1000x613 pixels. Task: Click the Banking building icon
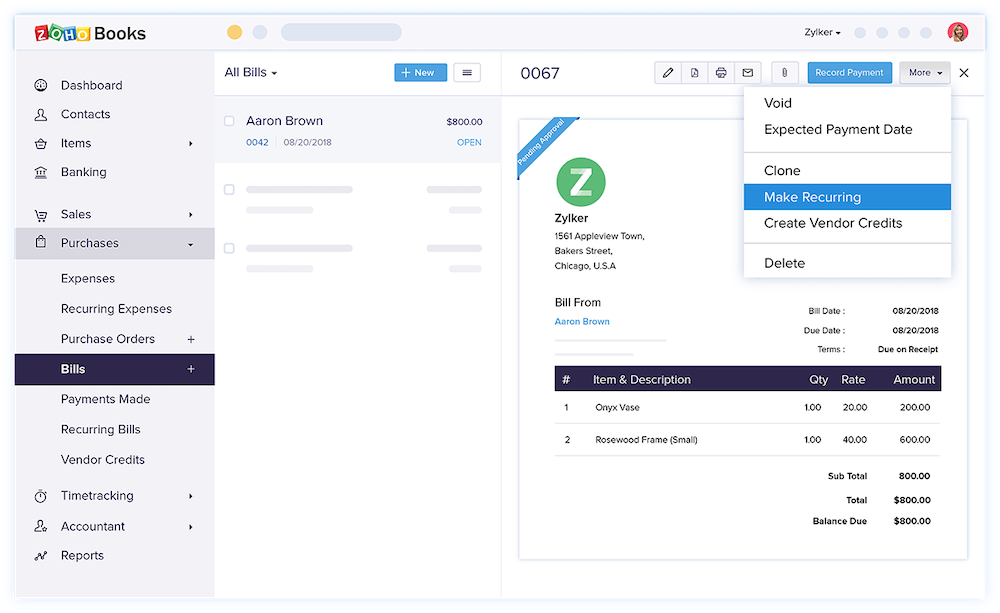41,172
